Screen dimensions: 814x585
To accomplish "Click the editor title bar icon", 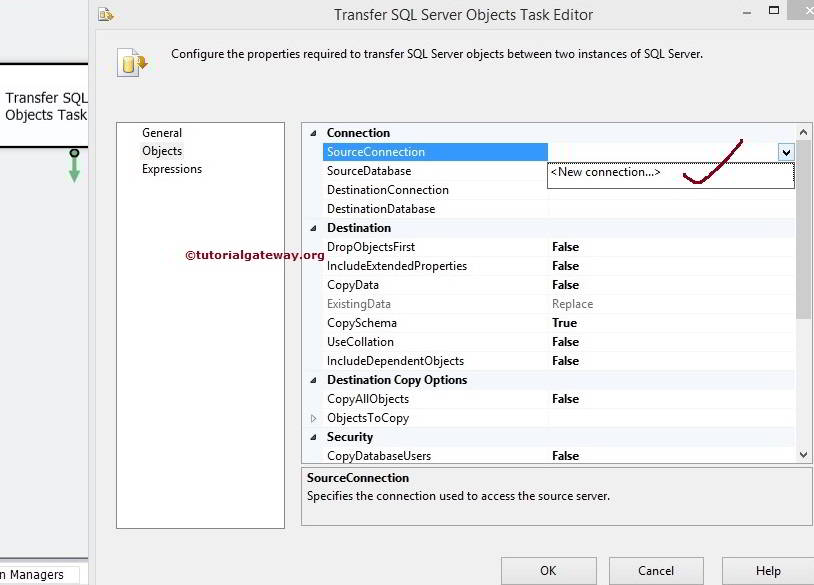I will [x=106, y=15].
